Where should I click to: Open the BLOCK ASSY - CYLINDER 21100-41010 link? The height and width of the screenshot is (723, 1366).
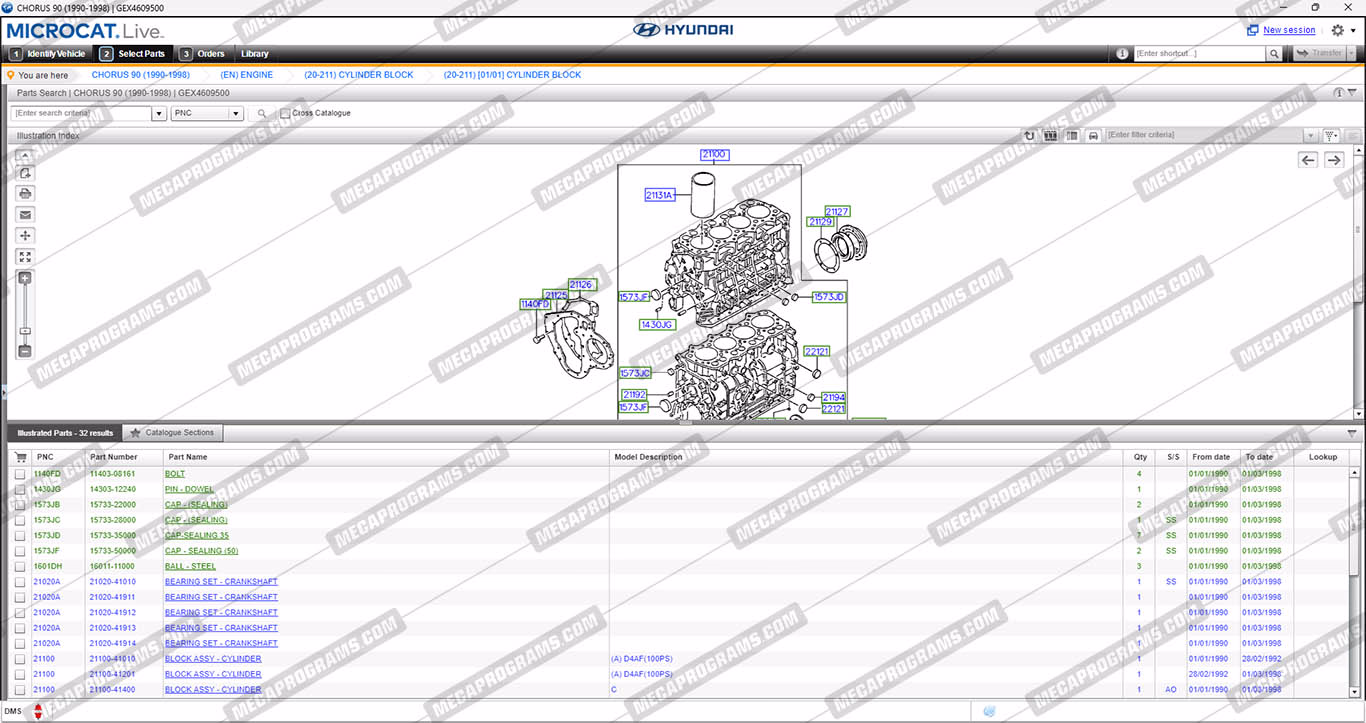pyautogui.click(x=213, y=659)
